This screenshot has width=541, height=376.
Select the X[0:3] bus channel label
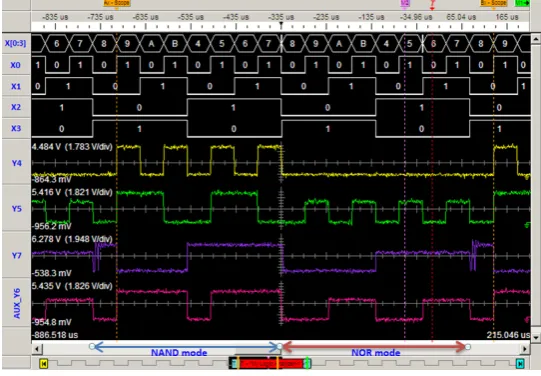pyautogui.click(x=15, y=43)
